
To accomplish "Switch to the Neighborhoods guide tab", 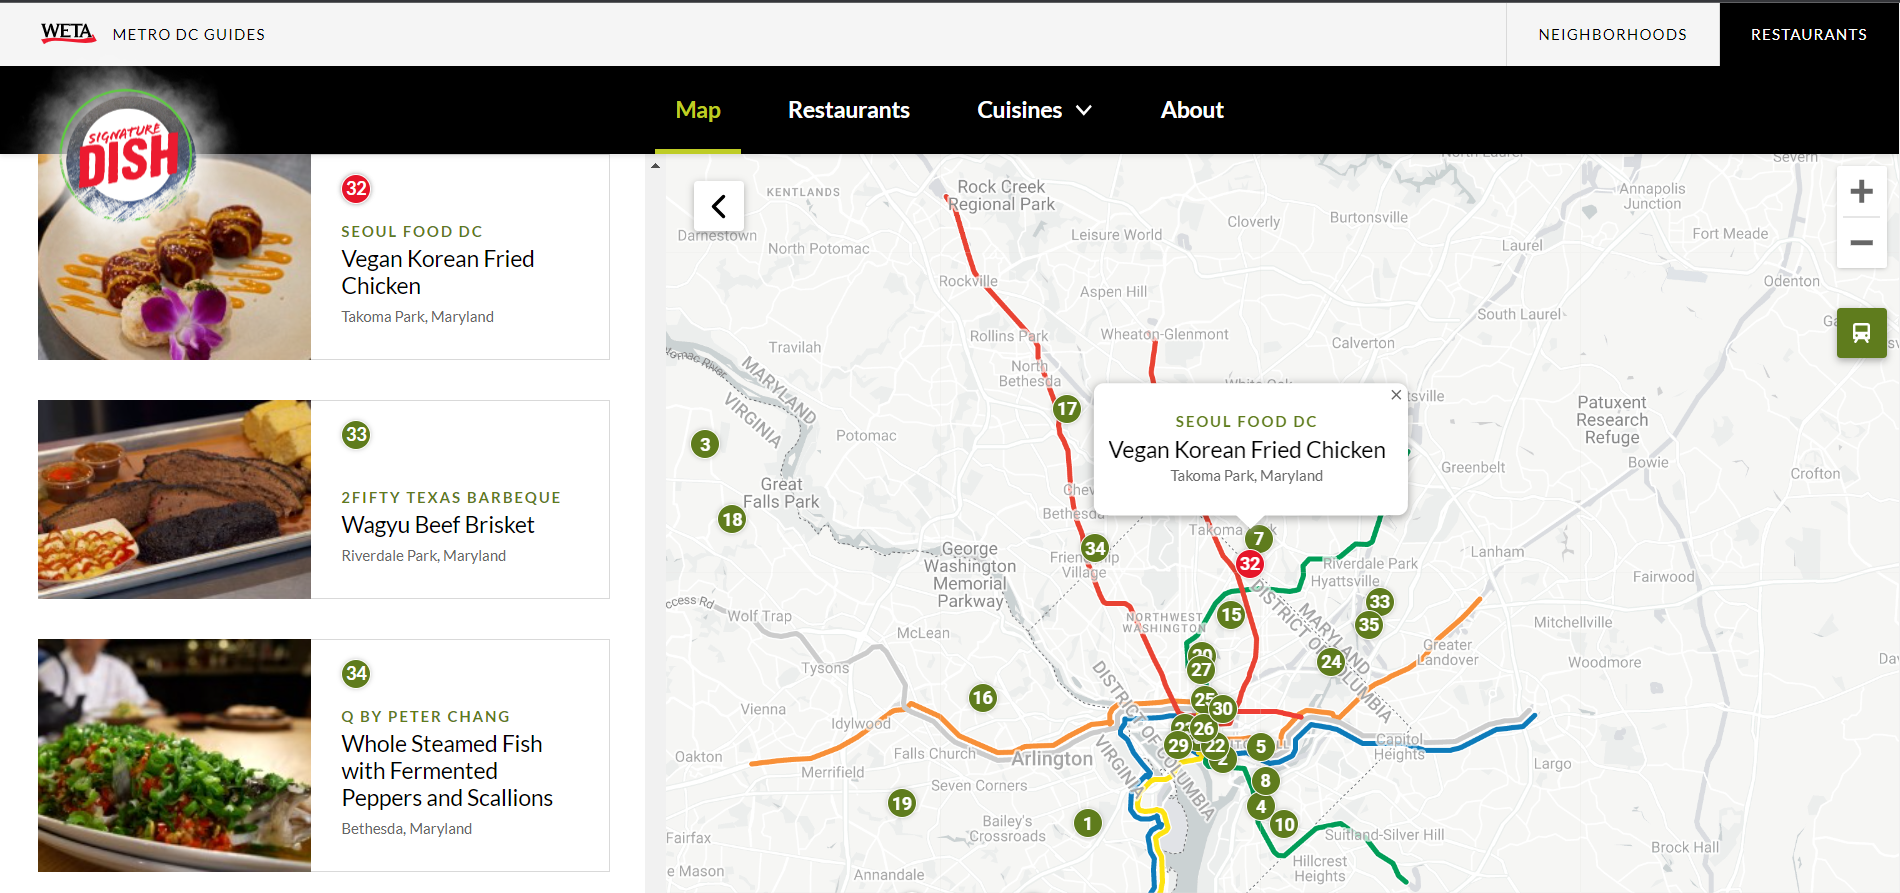I will coord(1612,34).
